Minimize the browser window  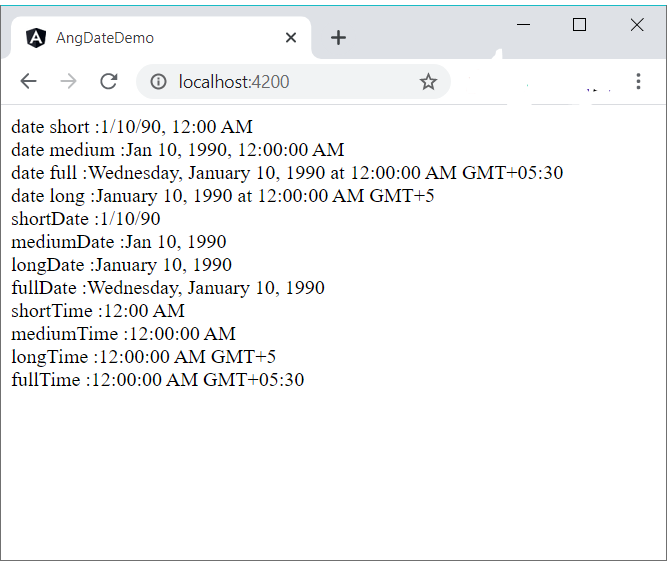coord(523,25)
